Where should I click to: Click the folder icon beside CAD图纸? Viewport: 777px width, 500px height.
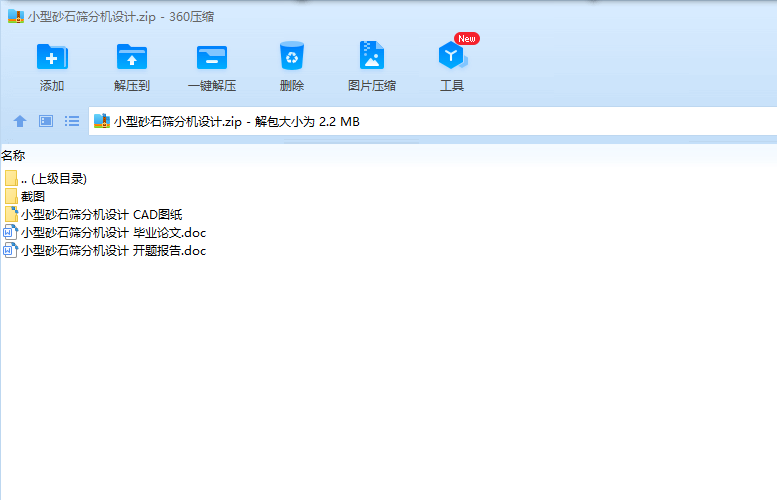[x=11, y=215]
